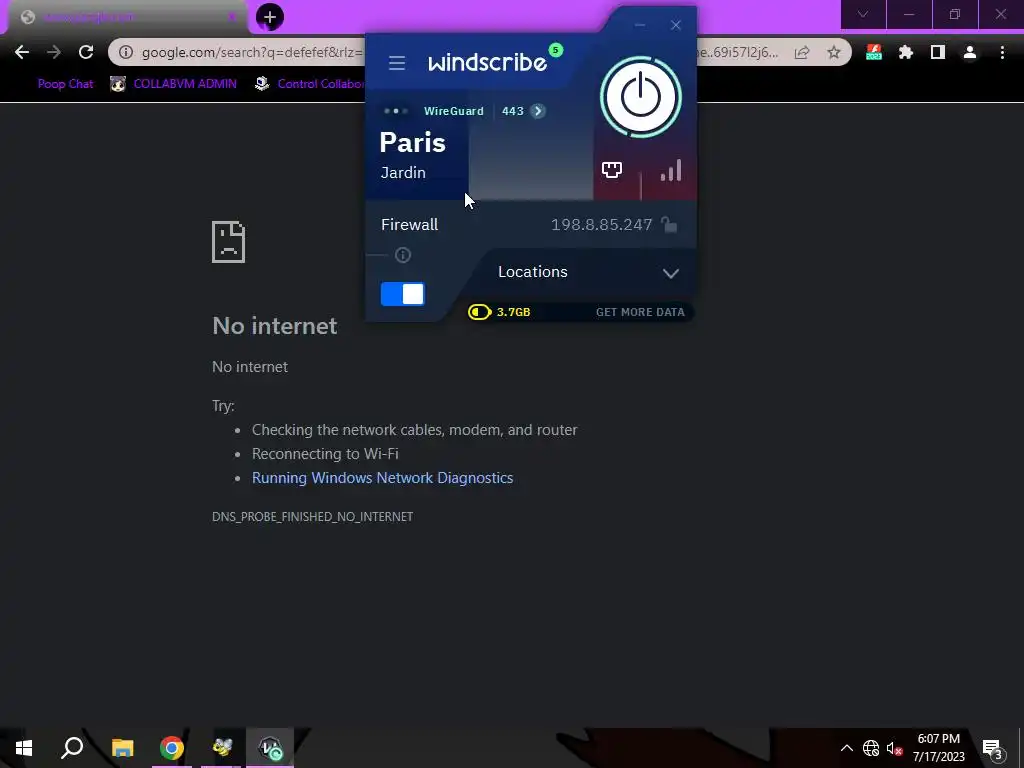The width and height of the screenshot is (1024, 768).
Task: Click the unlocked padlock icon beside IP
Action: click(x=669, y=225)
